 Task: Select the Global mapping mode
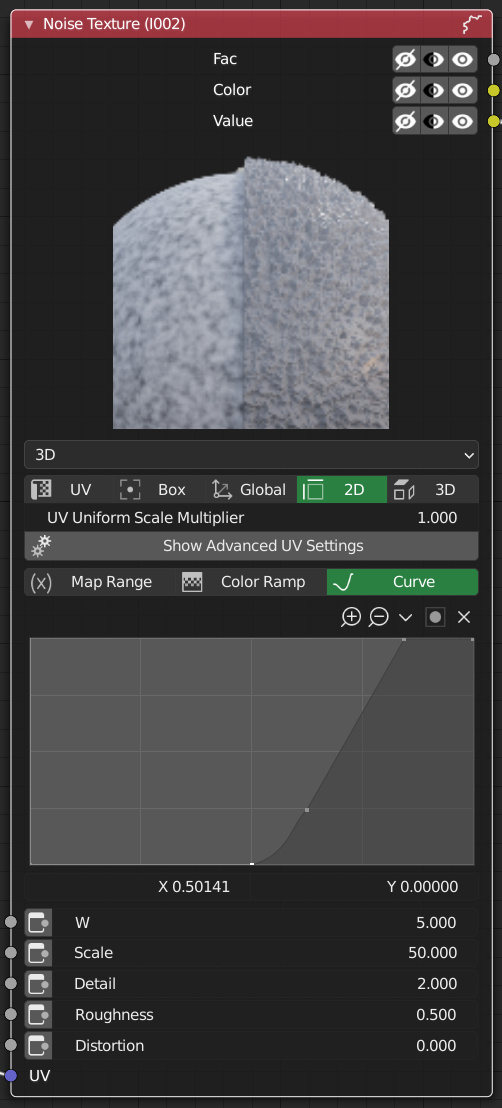tap(251, 490)
